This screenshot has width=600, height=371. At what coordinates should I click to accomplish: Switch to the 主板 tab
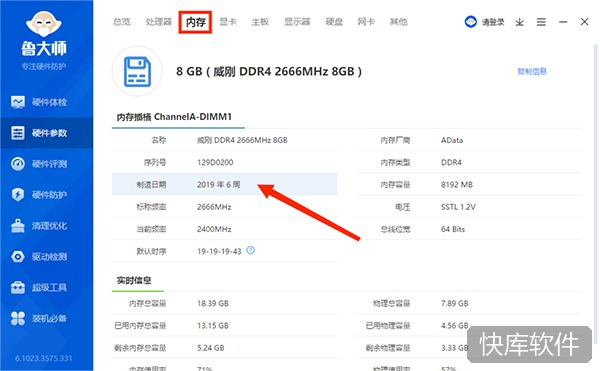(260, 22)
